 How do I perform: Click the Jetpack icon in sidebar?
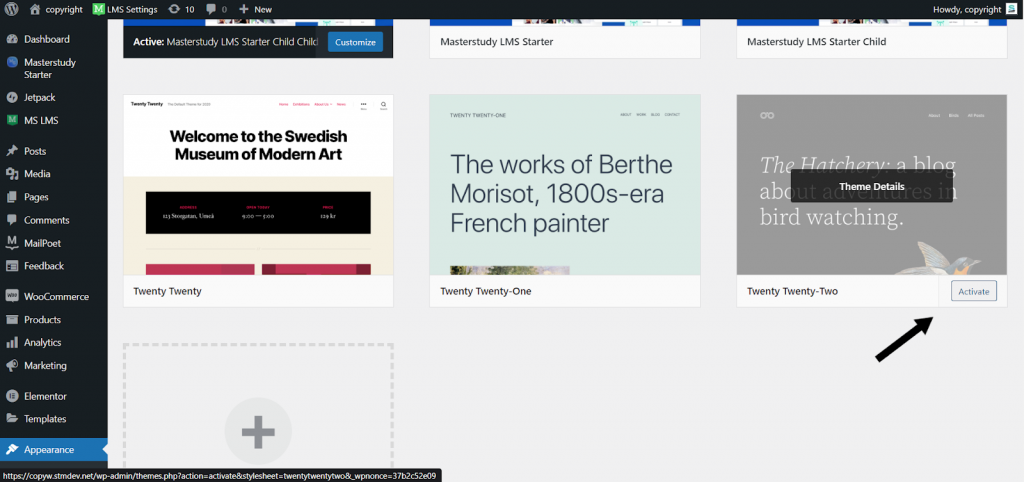12,98
